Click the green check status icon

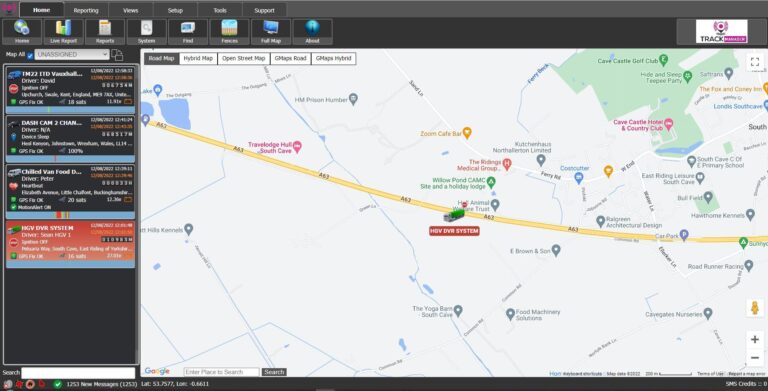(x=57, y=385)
